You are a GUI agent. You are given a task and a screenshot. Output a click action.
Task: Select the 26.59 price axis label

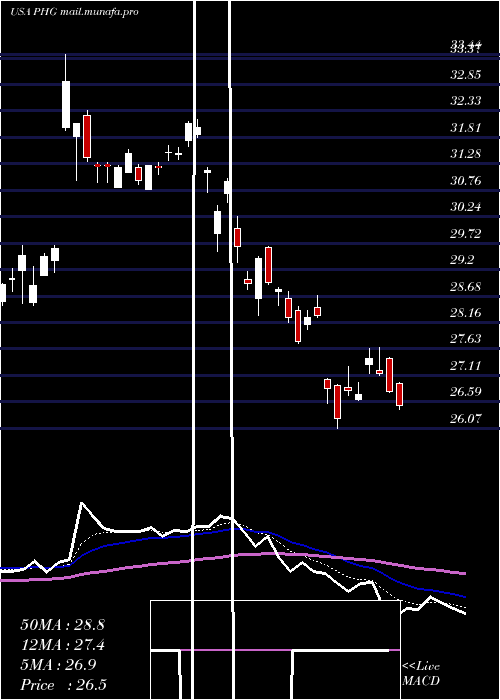coord(466,392)
